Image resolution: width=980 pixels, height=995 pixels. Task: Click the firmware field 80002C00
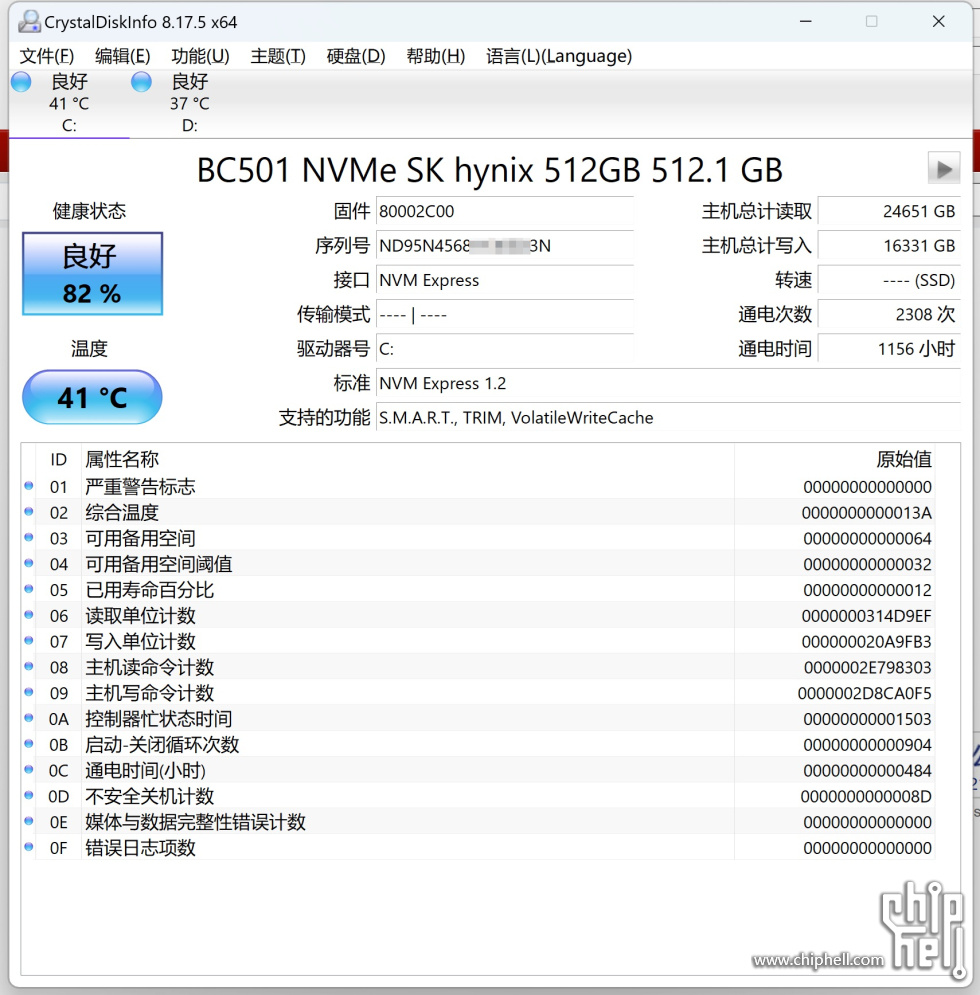coord(505,211)
